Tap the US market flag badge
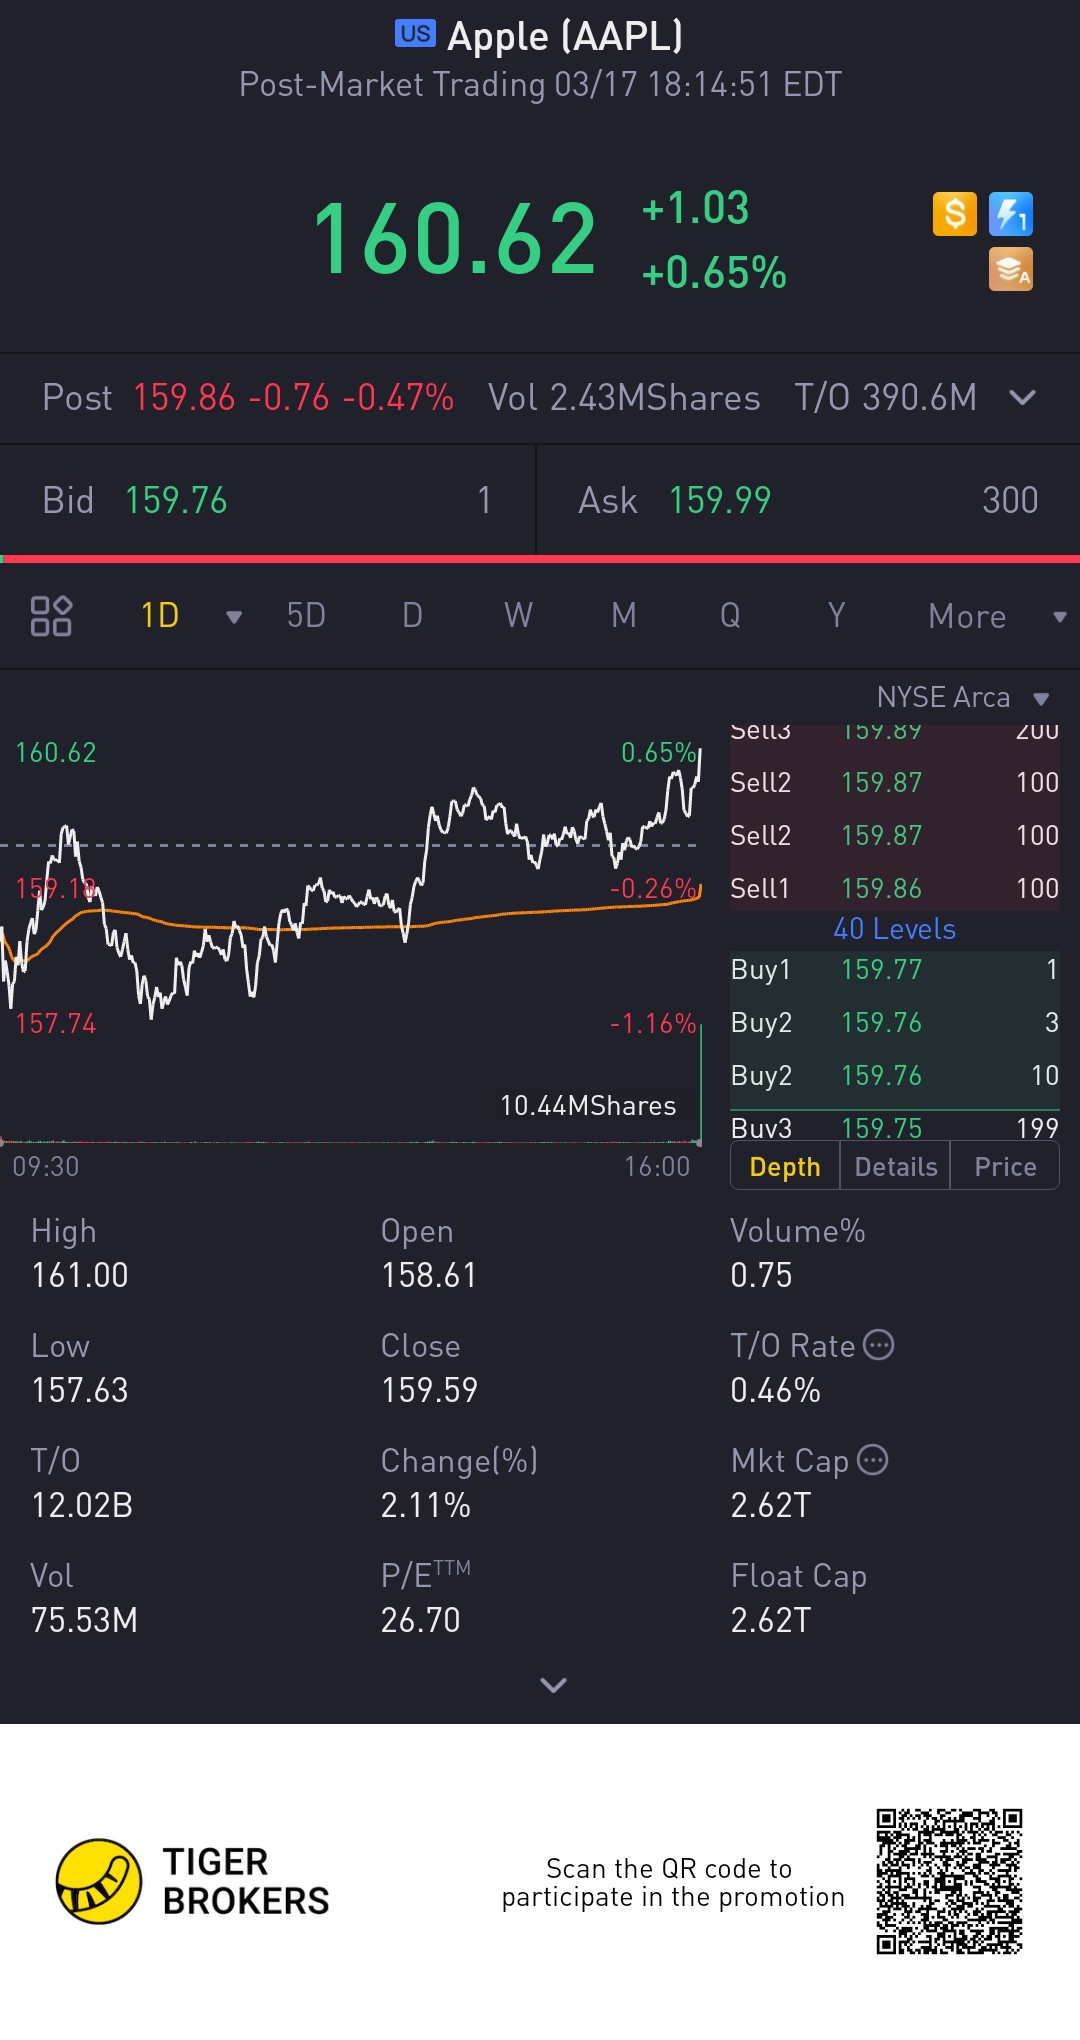The width and height of the screenshot is (1080, 2040). point(415,34)
